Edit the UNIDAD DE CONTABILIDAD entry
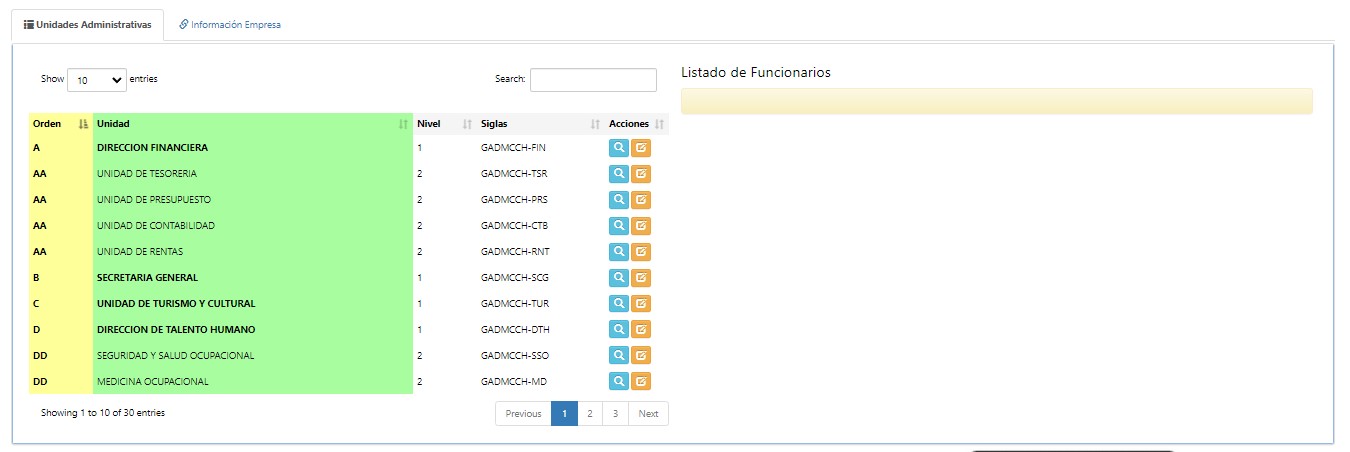Viewport: 1350px width, 452px height. click(641, 226)
